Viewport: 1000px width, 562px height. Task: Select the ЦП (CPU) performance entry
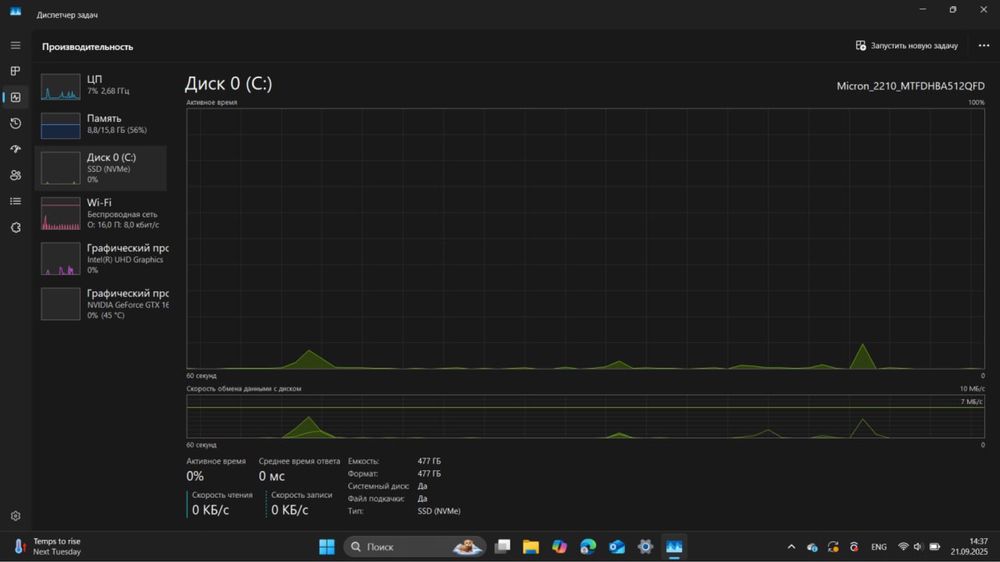tap(101, 85)
